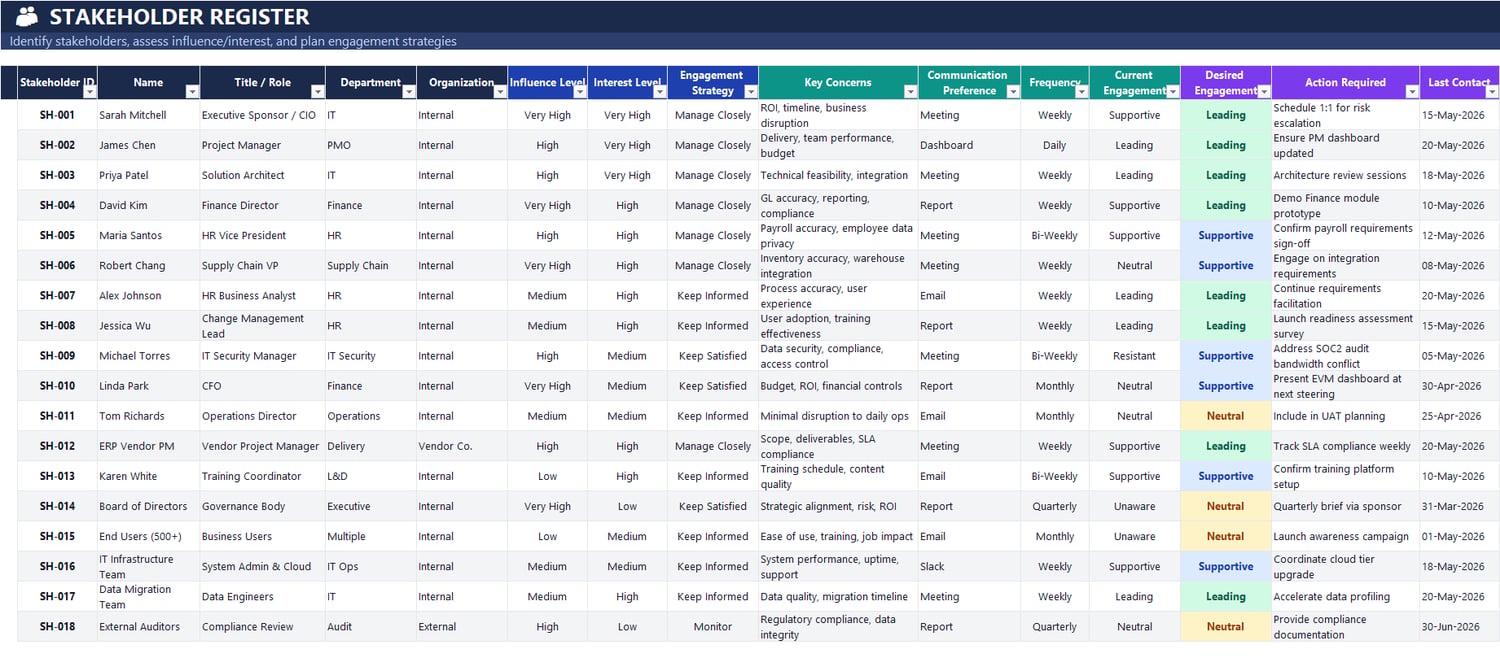Select the Karen White name cell
This screenshot has height=658, width=1500.
coord(148,476)
